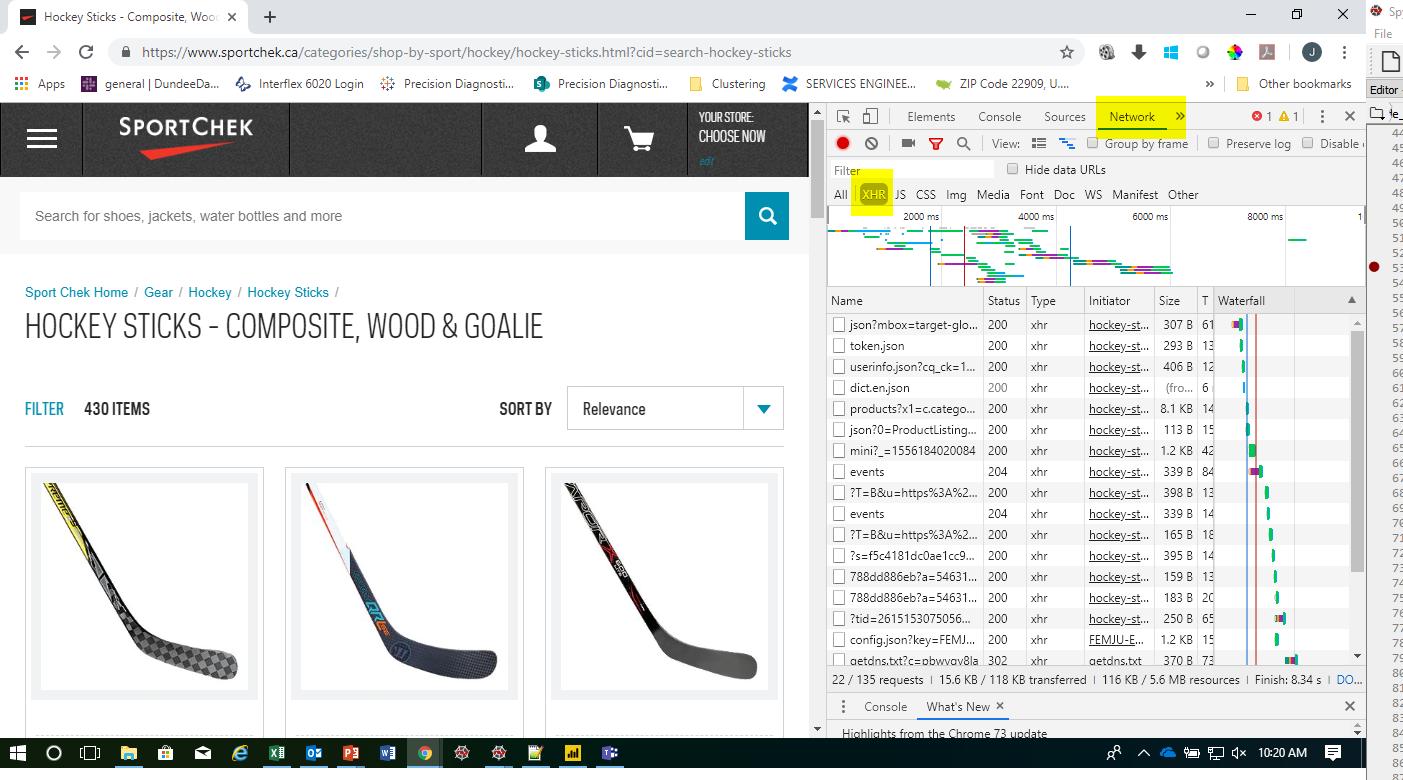Reload the current page
The width and height of the screenshot is (1403, 780).
click(86, 52)
